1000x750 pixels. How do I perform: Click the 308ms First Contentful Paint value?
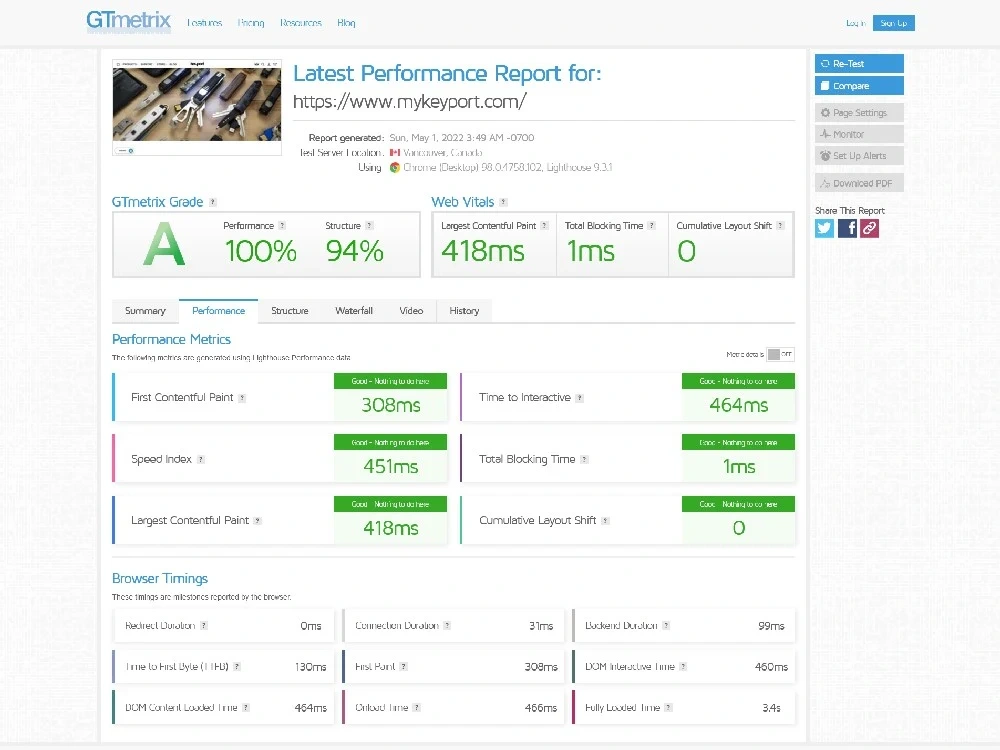click(391, 405)
